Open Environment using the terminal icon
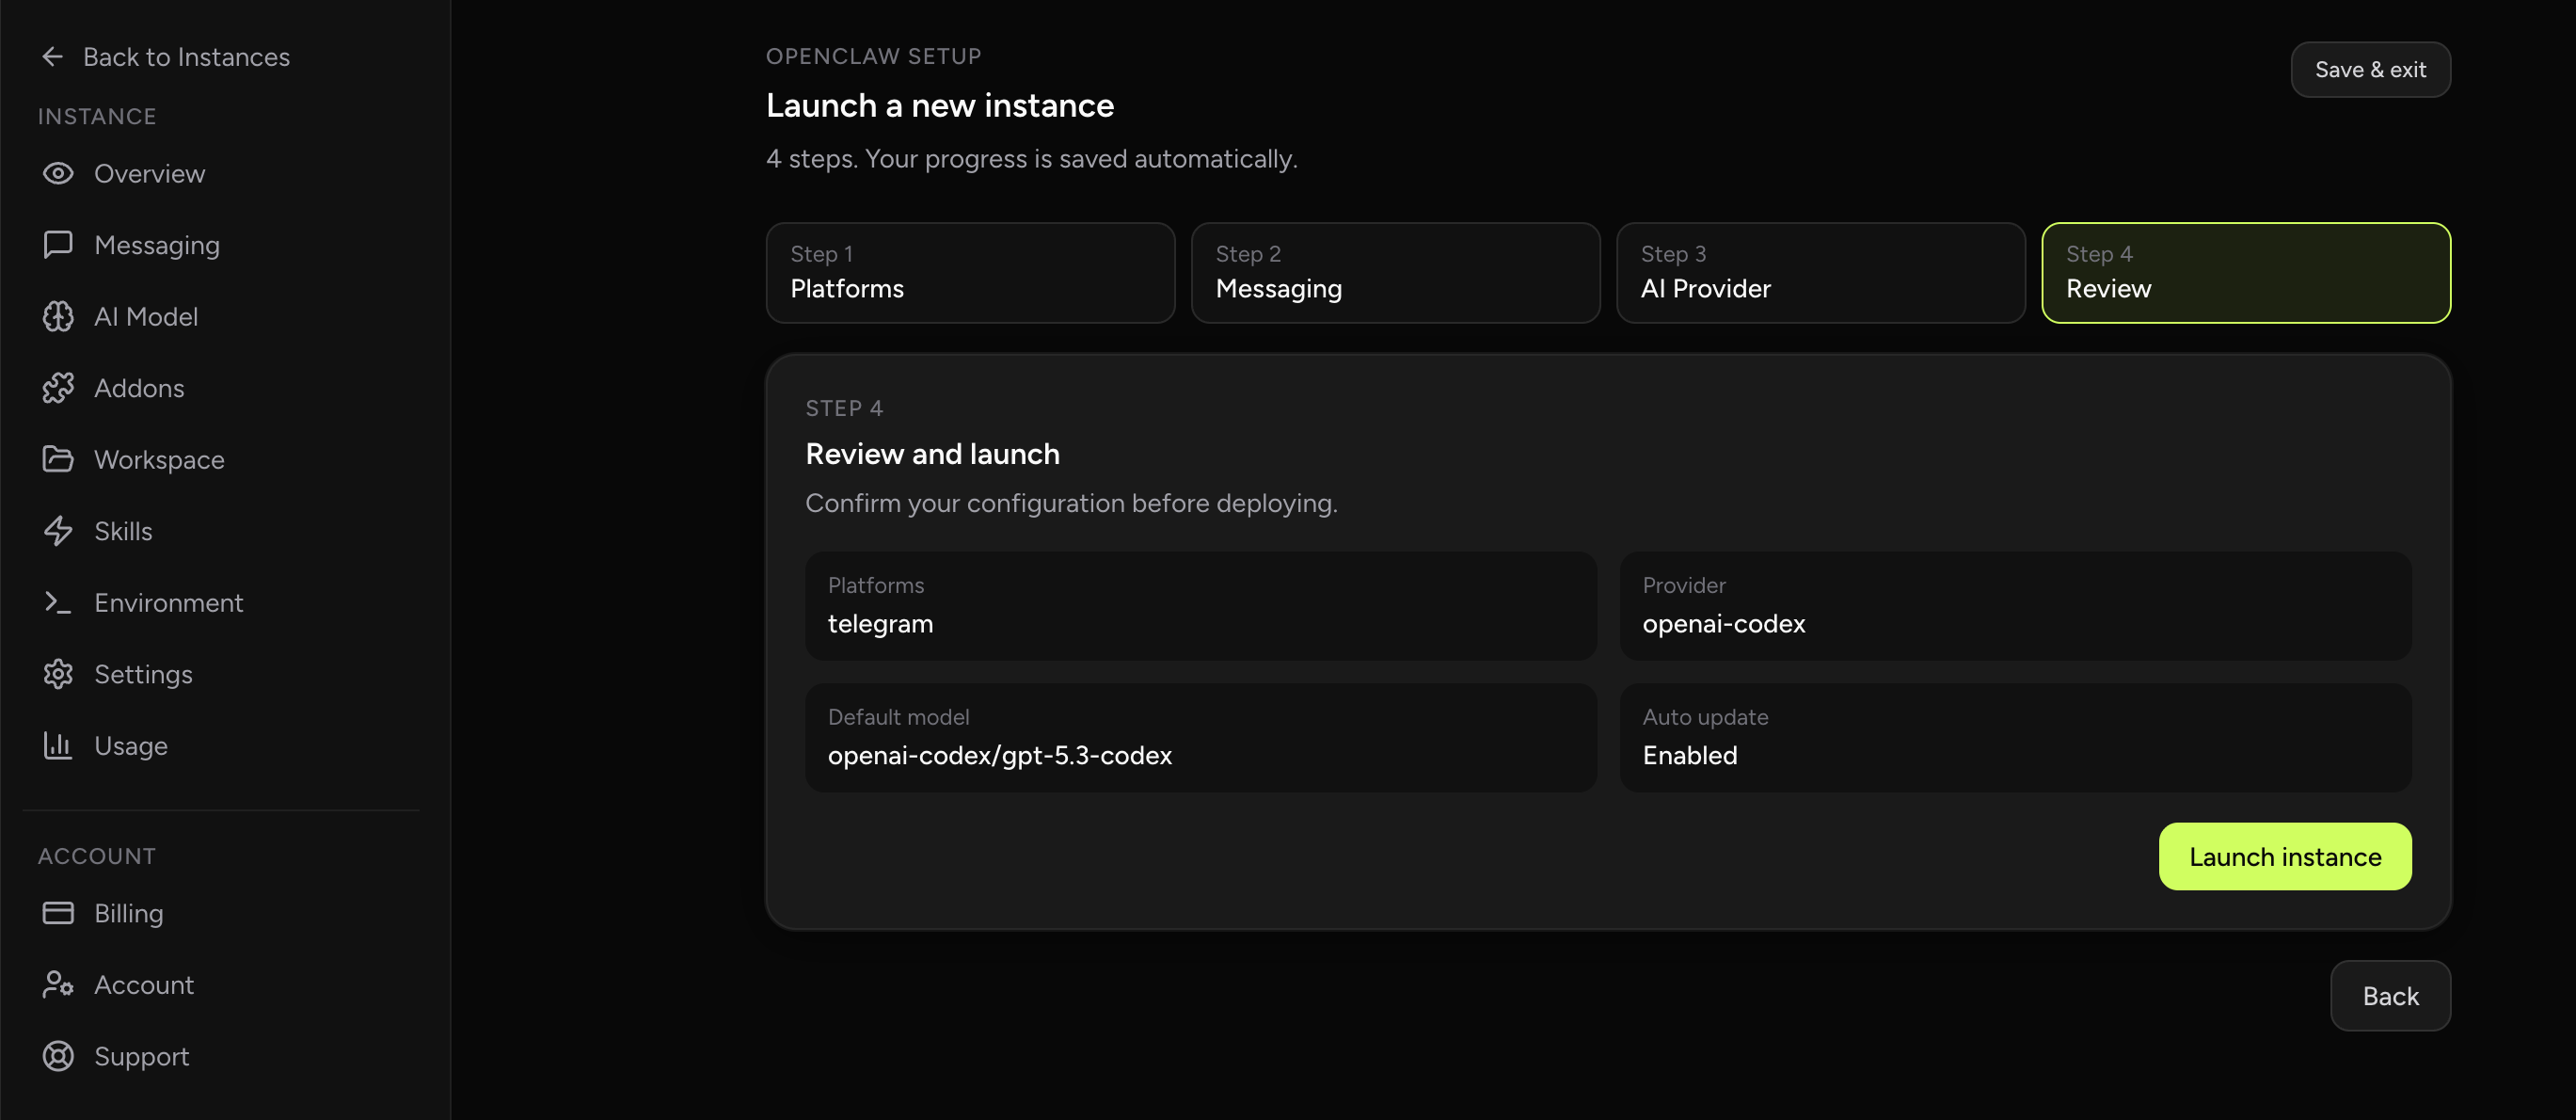The width and height of the screenshot is (2576, 1120). 58,602
